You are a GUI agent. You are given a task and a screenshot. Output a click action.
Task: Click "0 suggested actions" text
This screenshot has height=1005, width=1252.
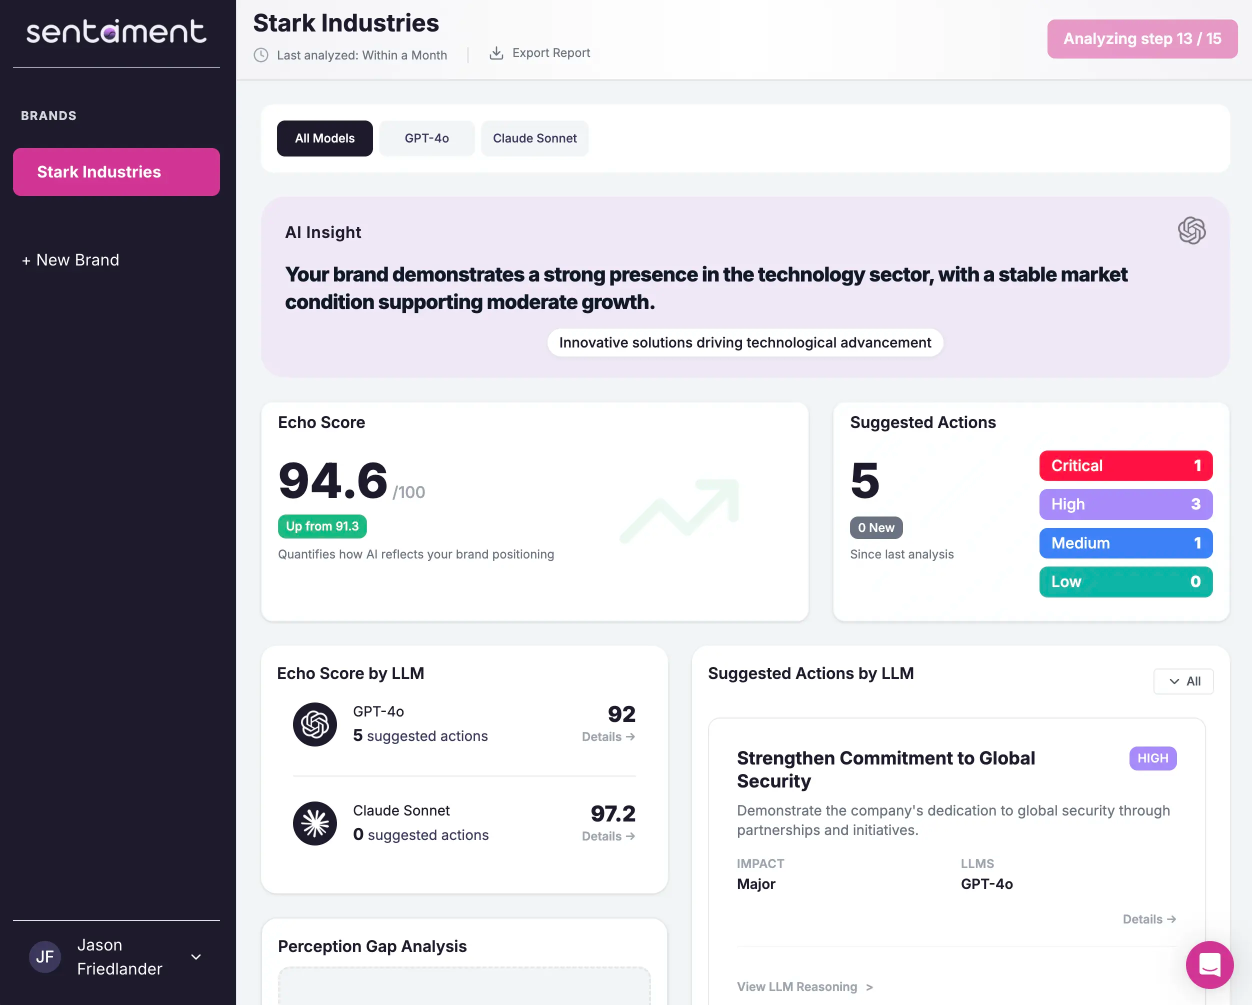pos(421,835)
